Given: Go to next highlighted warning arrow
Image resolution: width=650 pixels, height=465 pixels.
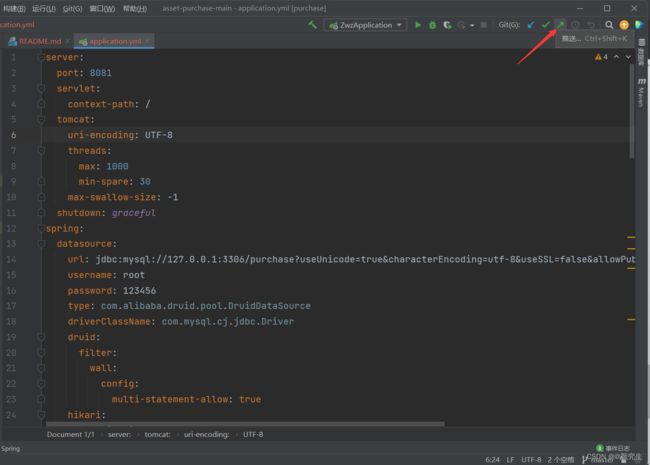Looking at the screenshot, I should pos(628,57).
